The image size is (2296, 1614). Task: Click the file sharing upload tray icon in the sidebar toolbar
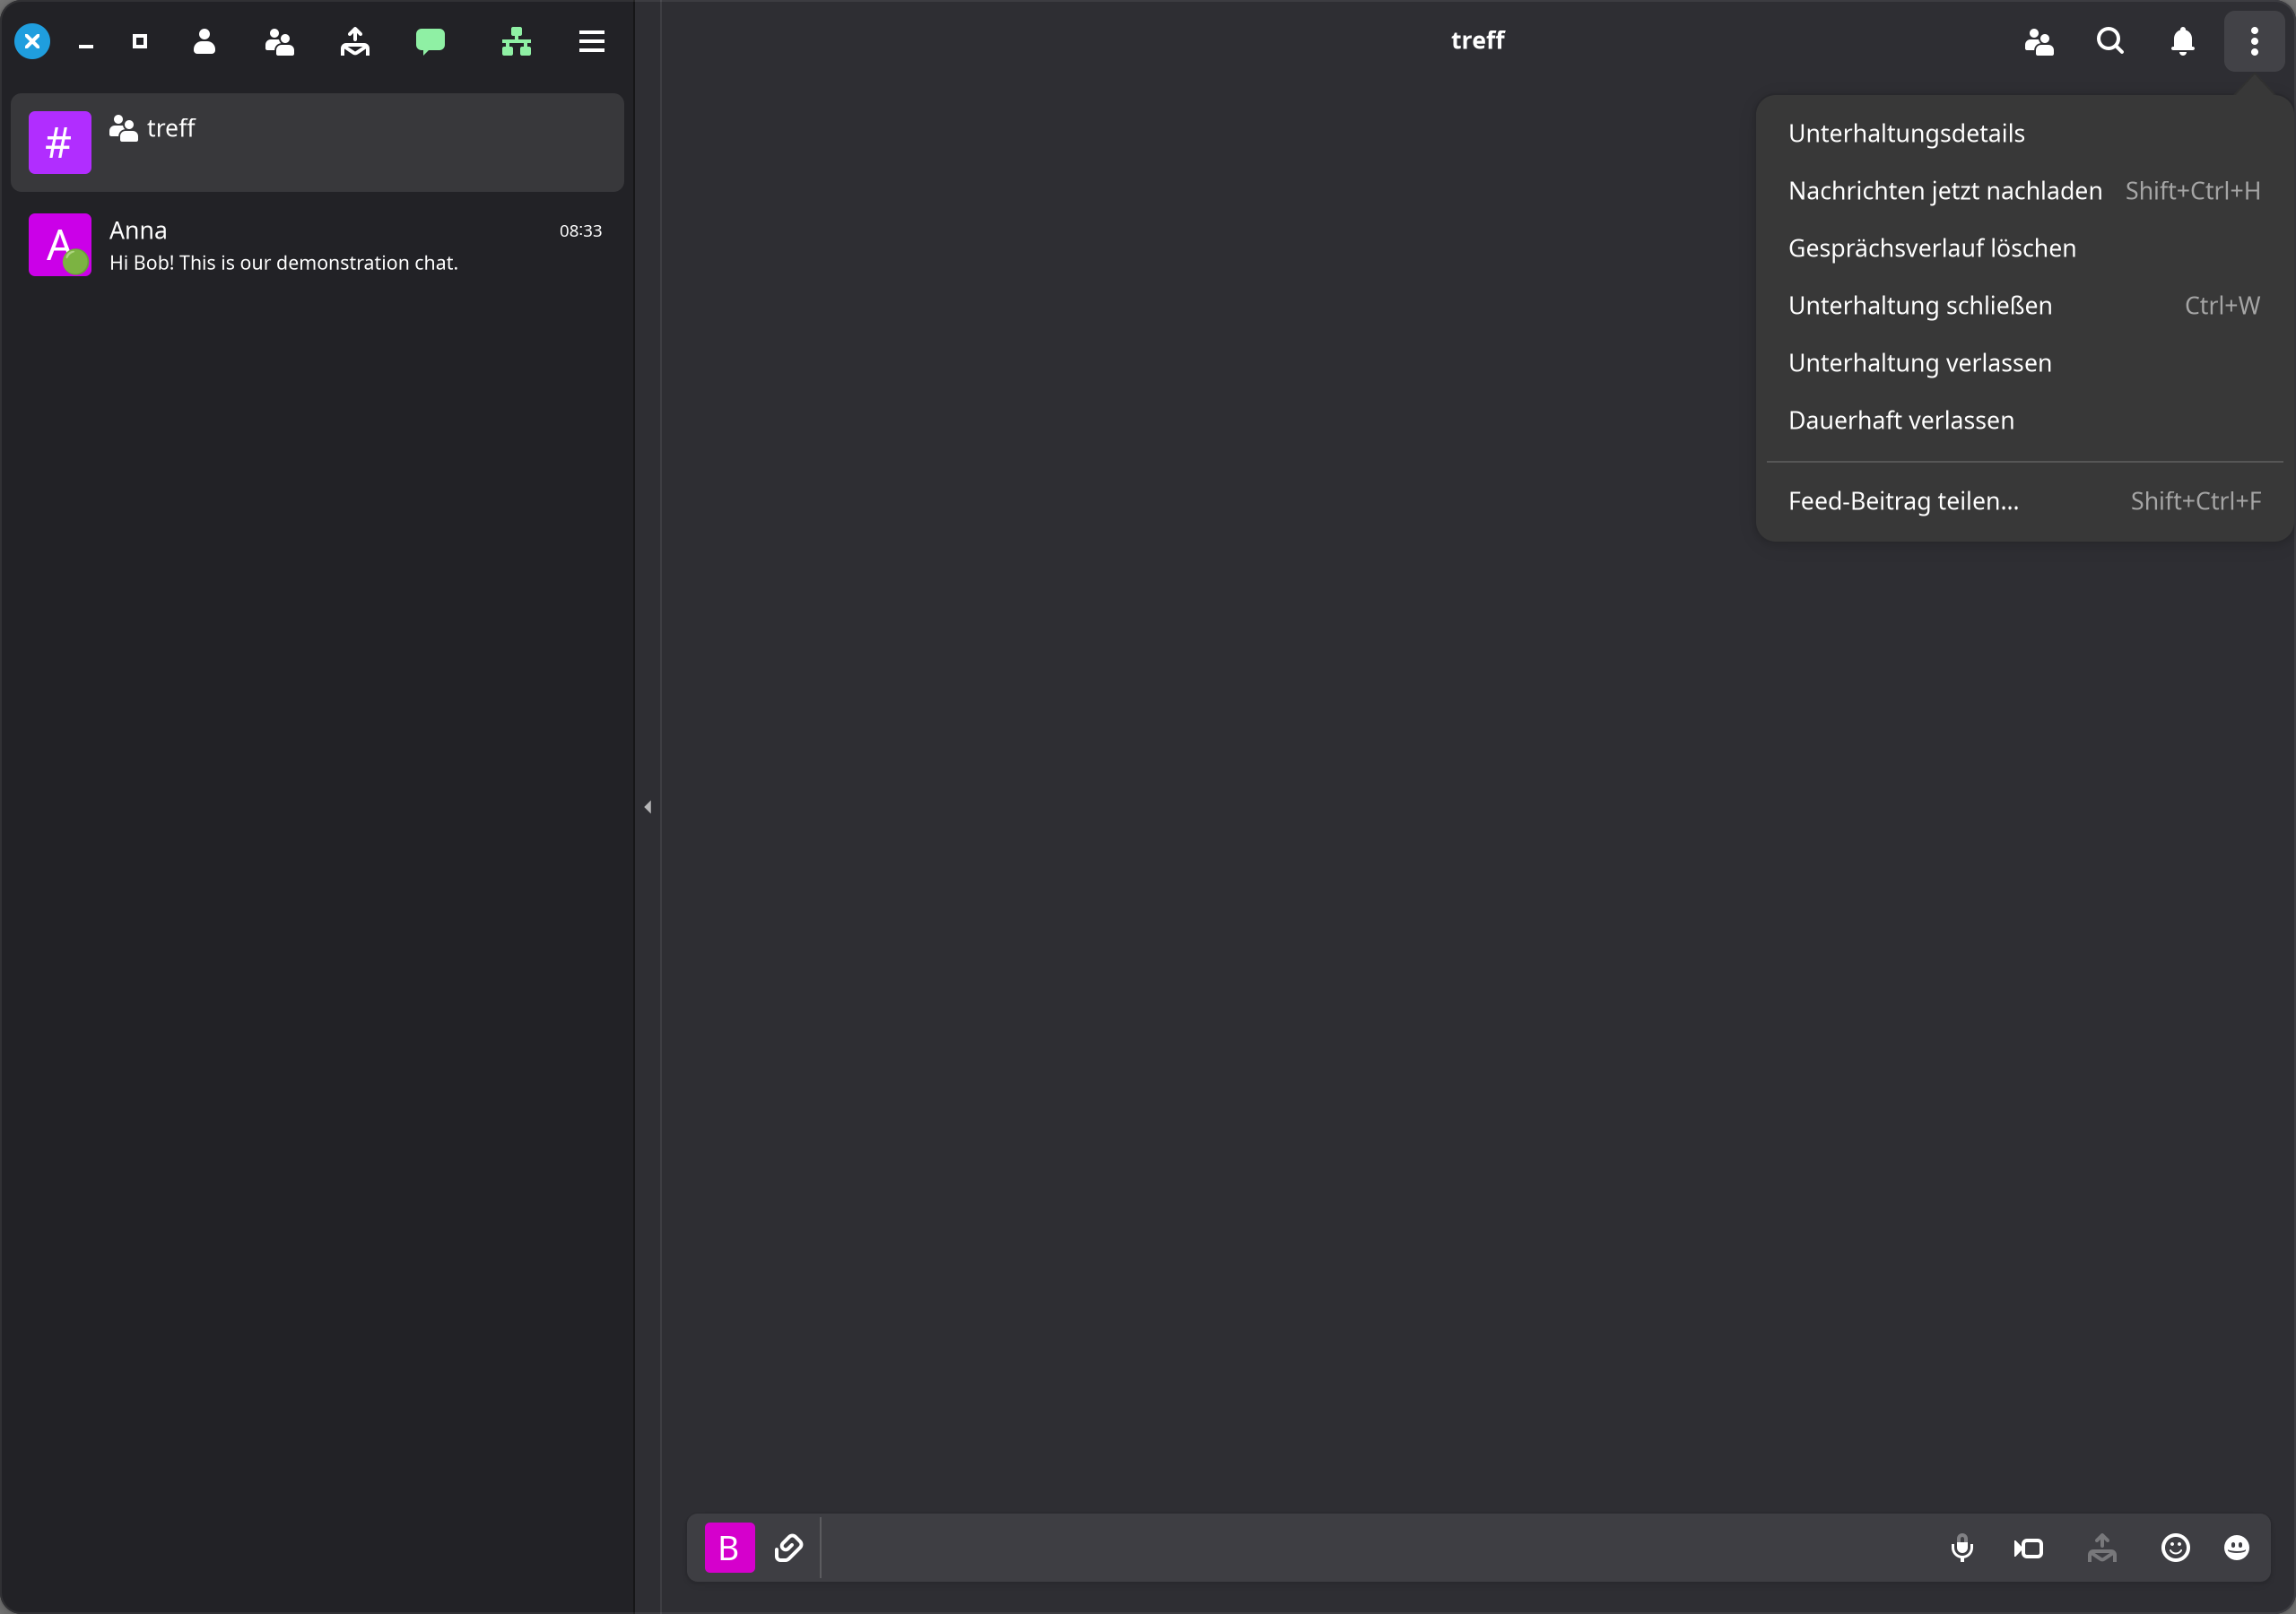pyautogui.click(x=355, y=41)
